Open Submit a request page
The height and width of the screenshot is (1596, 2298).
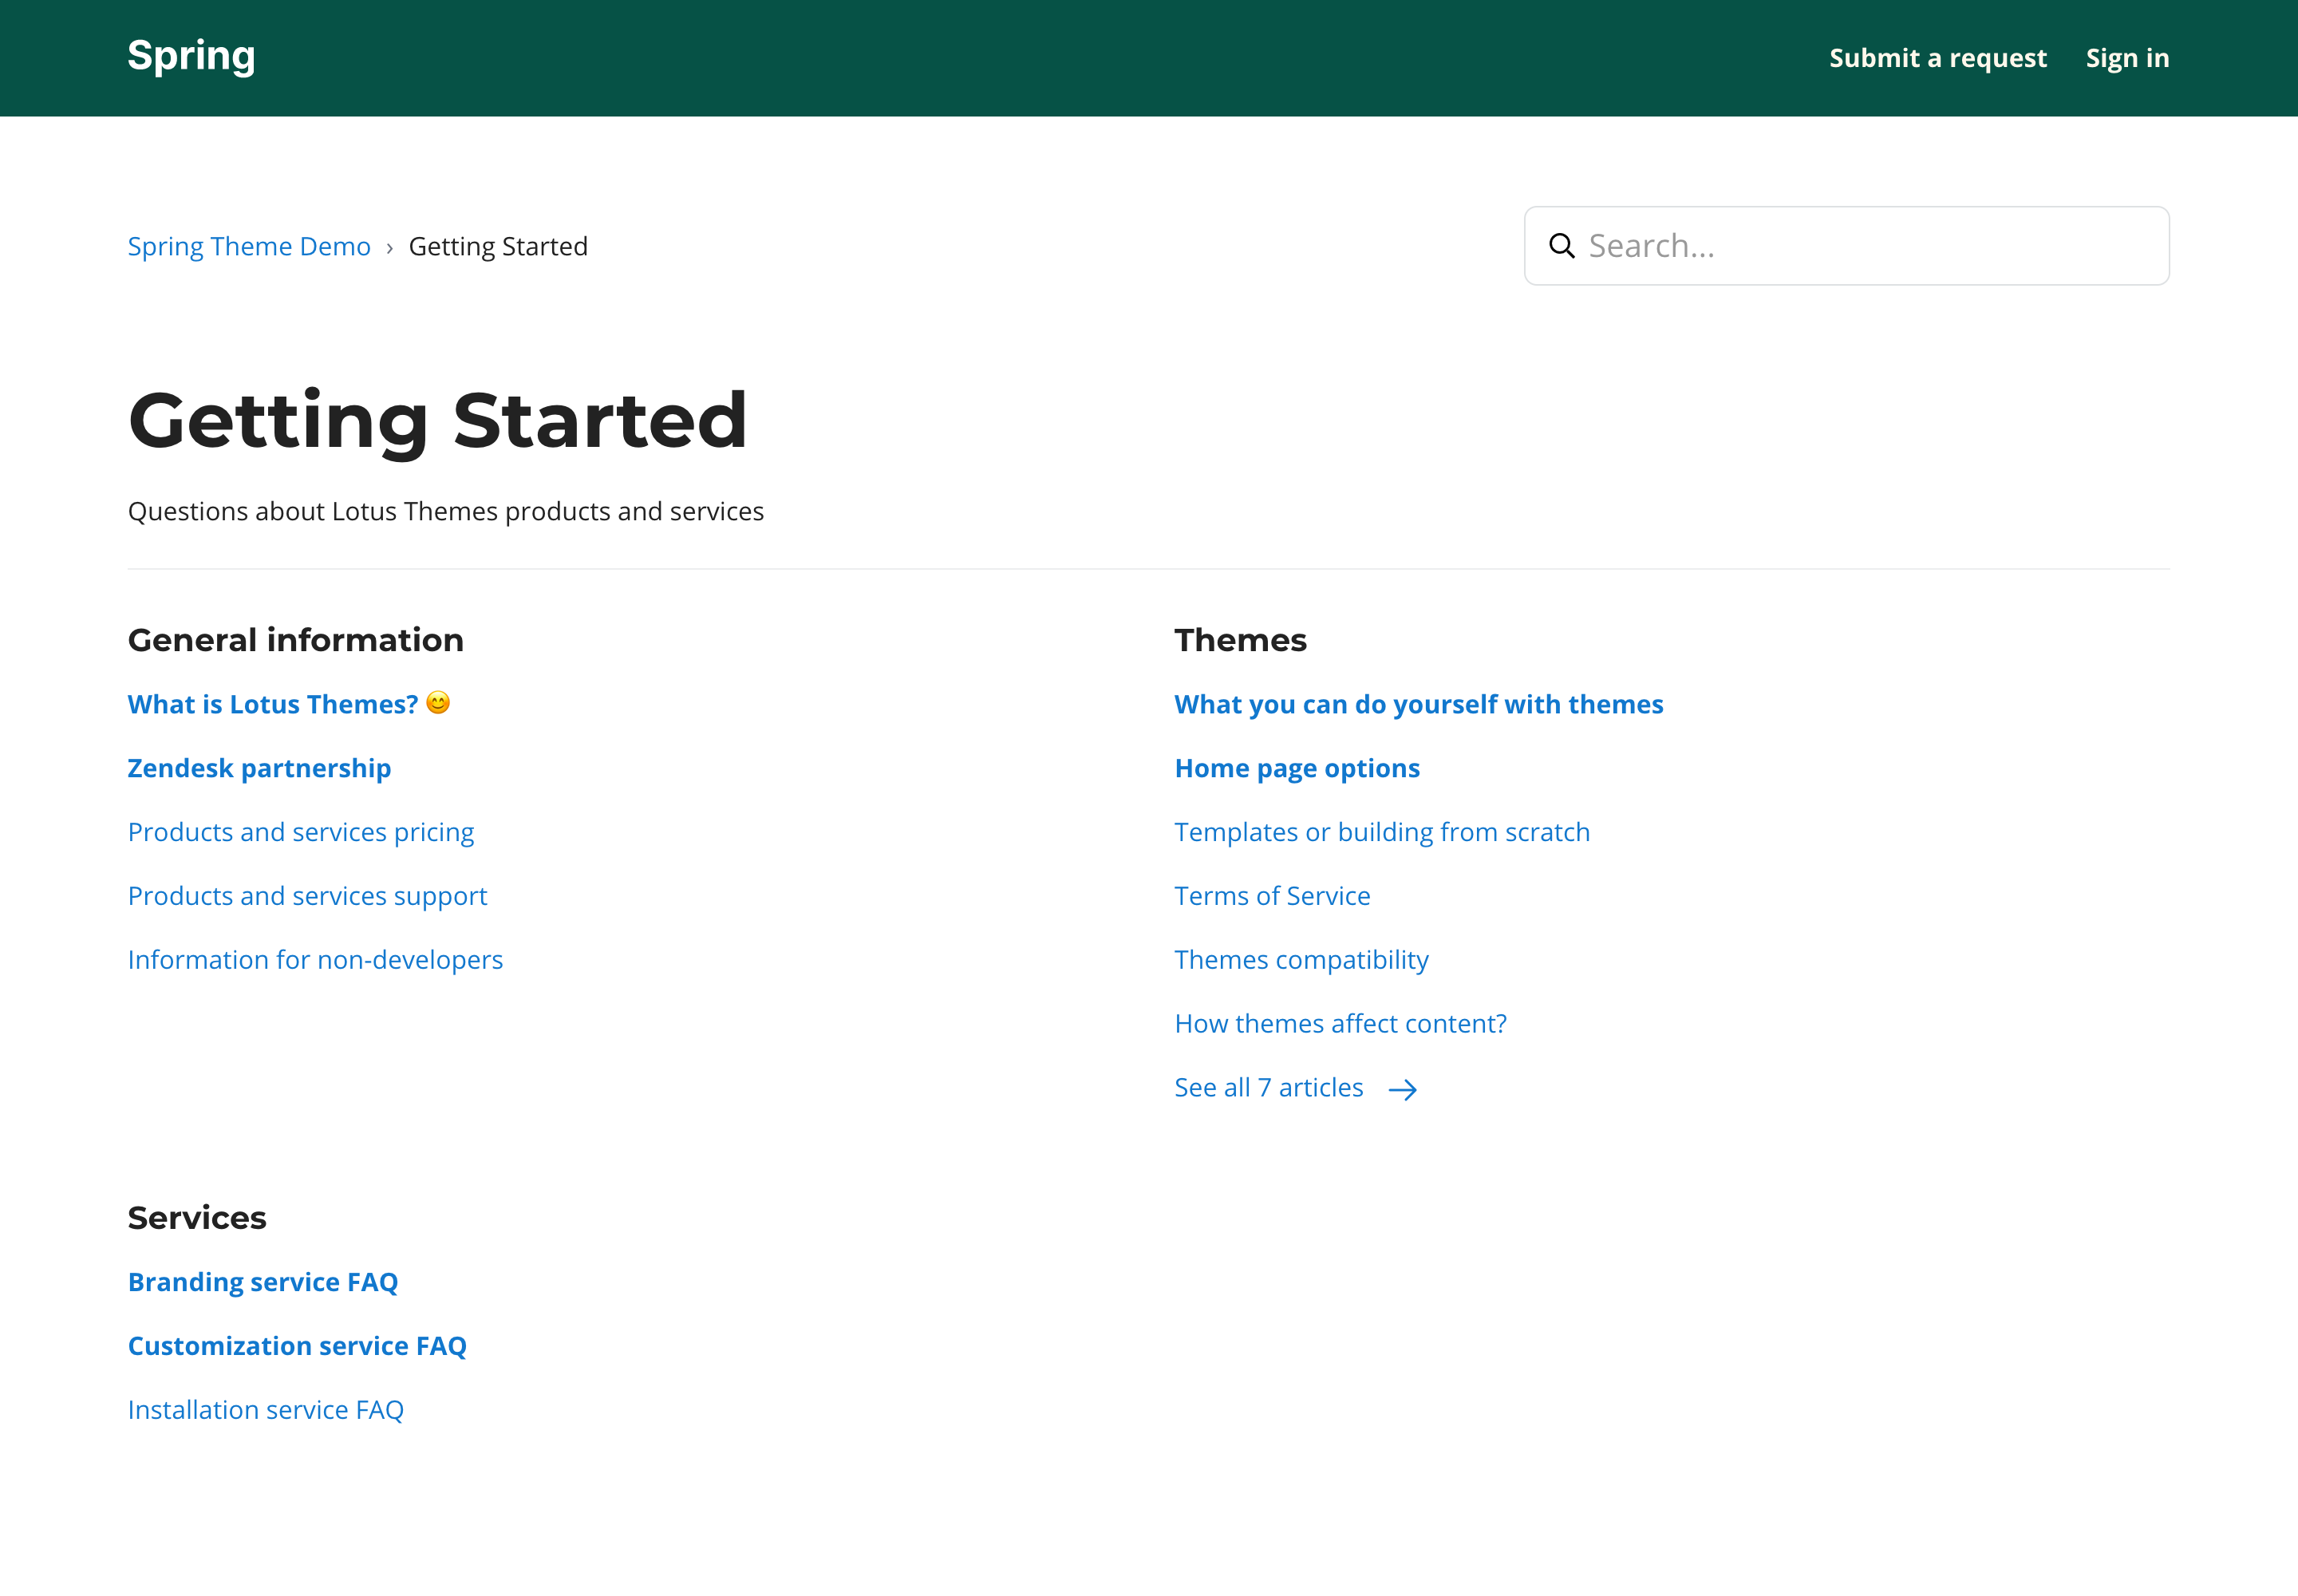point(1937,58)
